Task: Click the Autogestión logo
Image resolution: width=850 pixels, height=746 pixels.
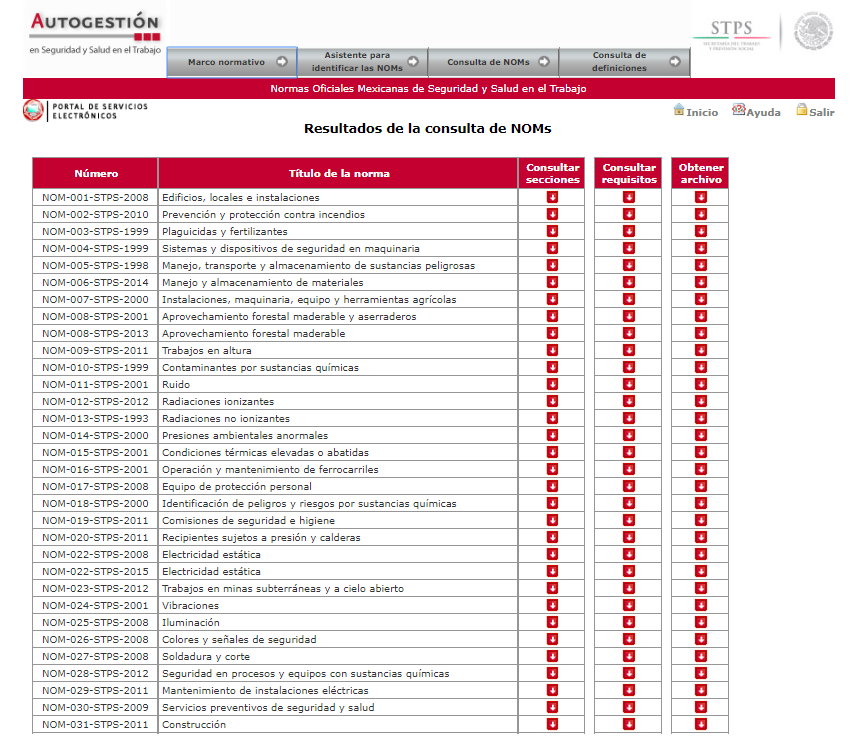Action: click(x=95, y=33)
